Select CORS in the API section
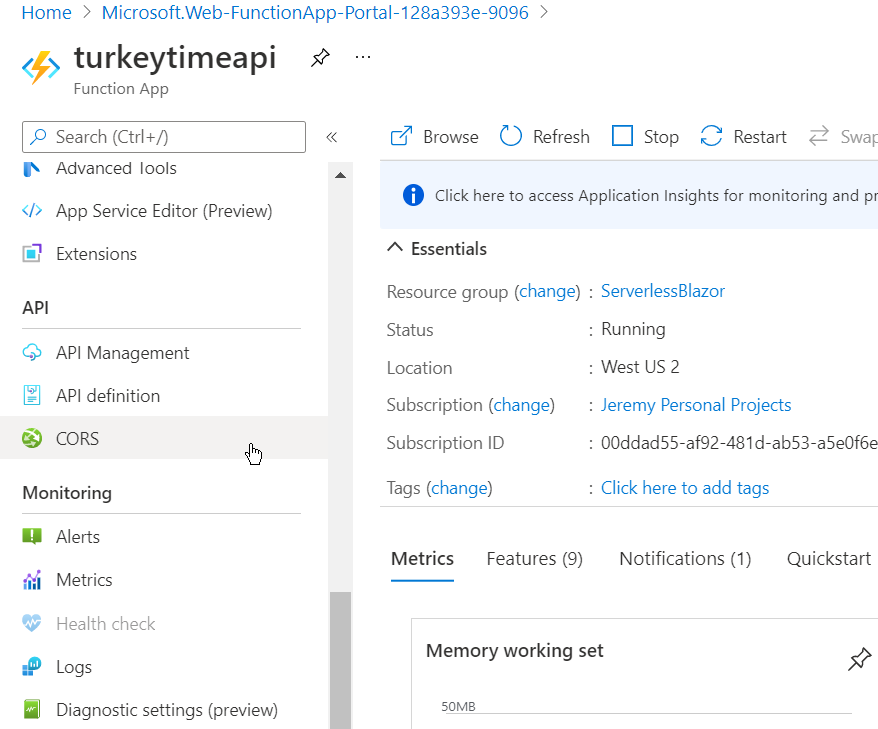The image size is (878, 729). coord(164,438)
